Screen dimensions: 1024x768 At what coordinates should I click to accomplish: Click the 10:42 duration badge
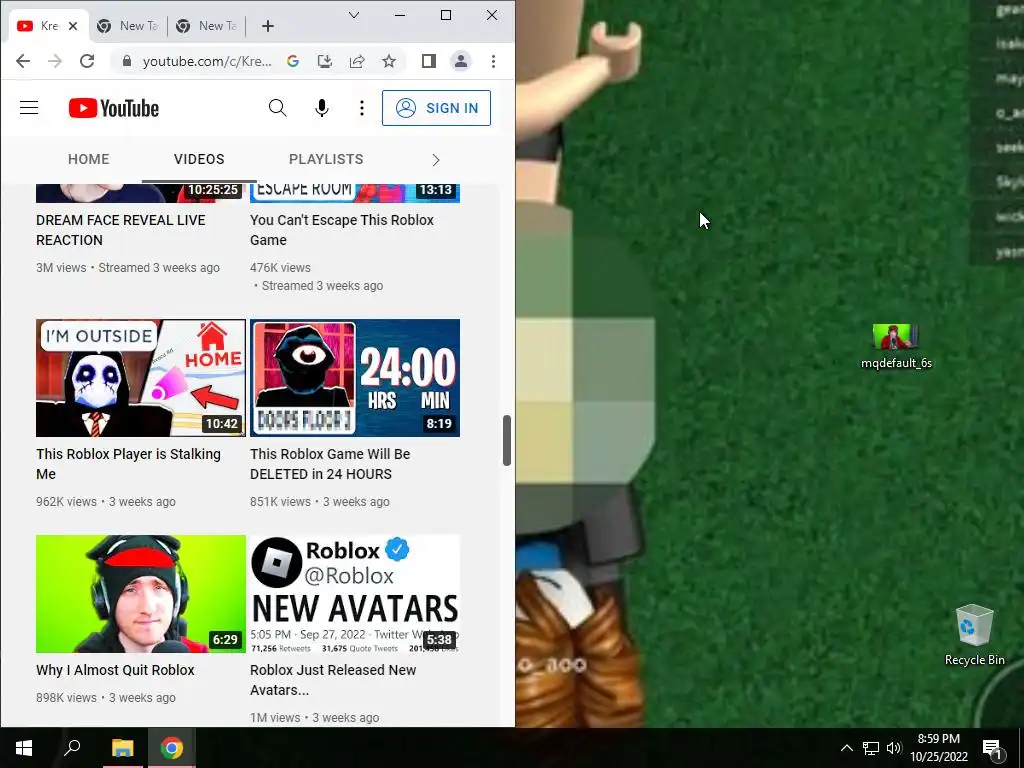[221, 424]
